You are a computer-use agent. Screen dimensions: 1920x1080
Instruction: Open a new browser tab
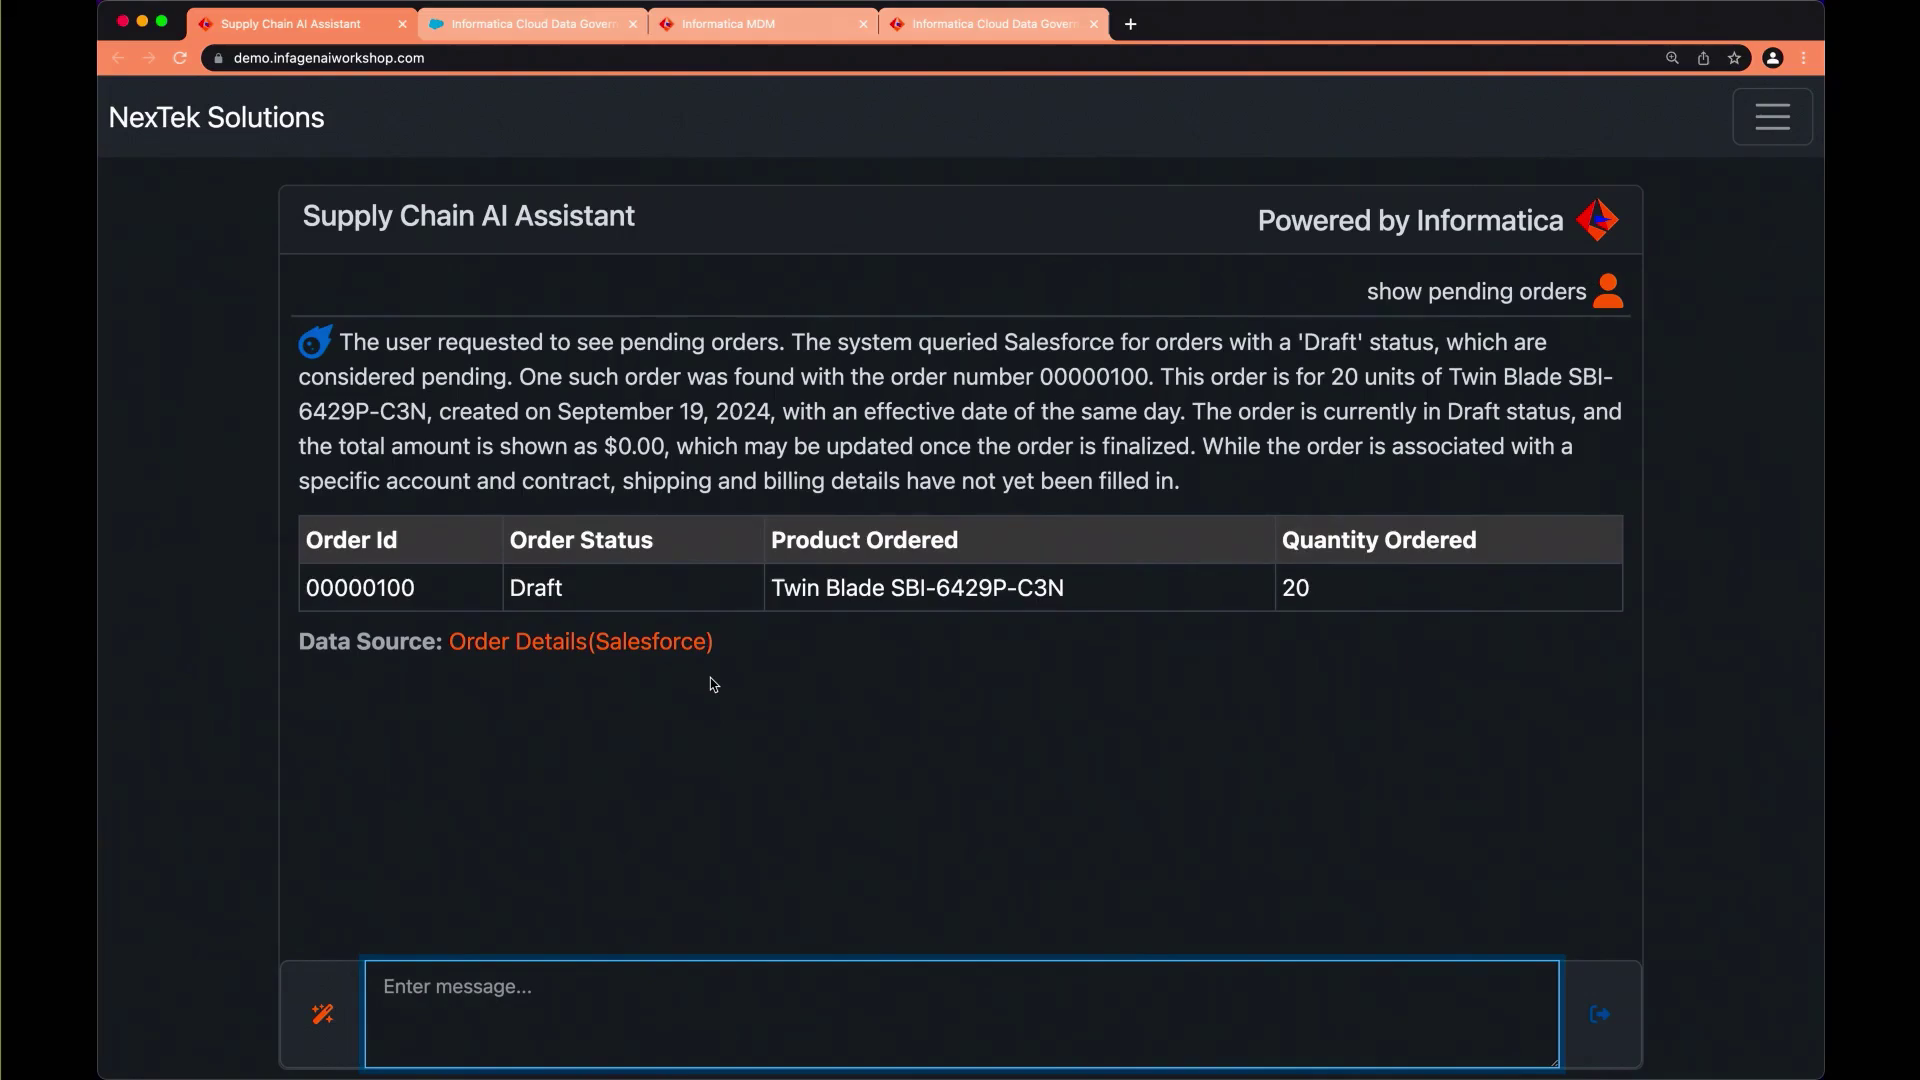(x=1130, y=24)
